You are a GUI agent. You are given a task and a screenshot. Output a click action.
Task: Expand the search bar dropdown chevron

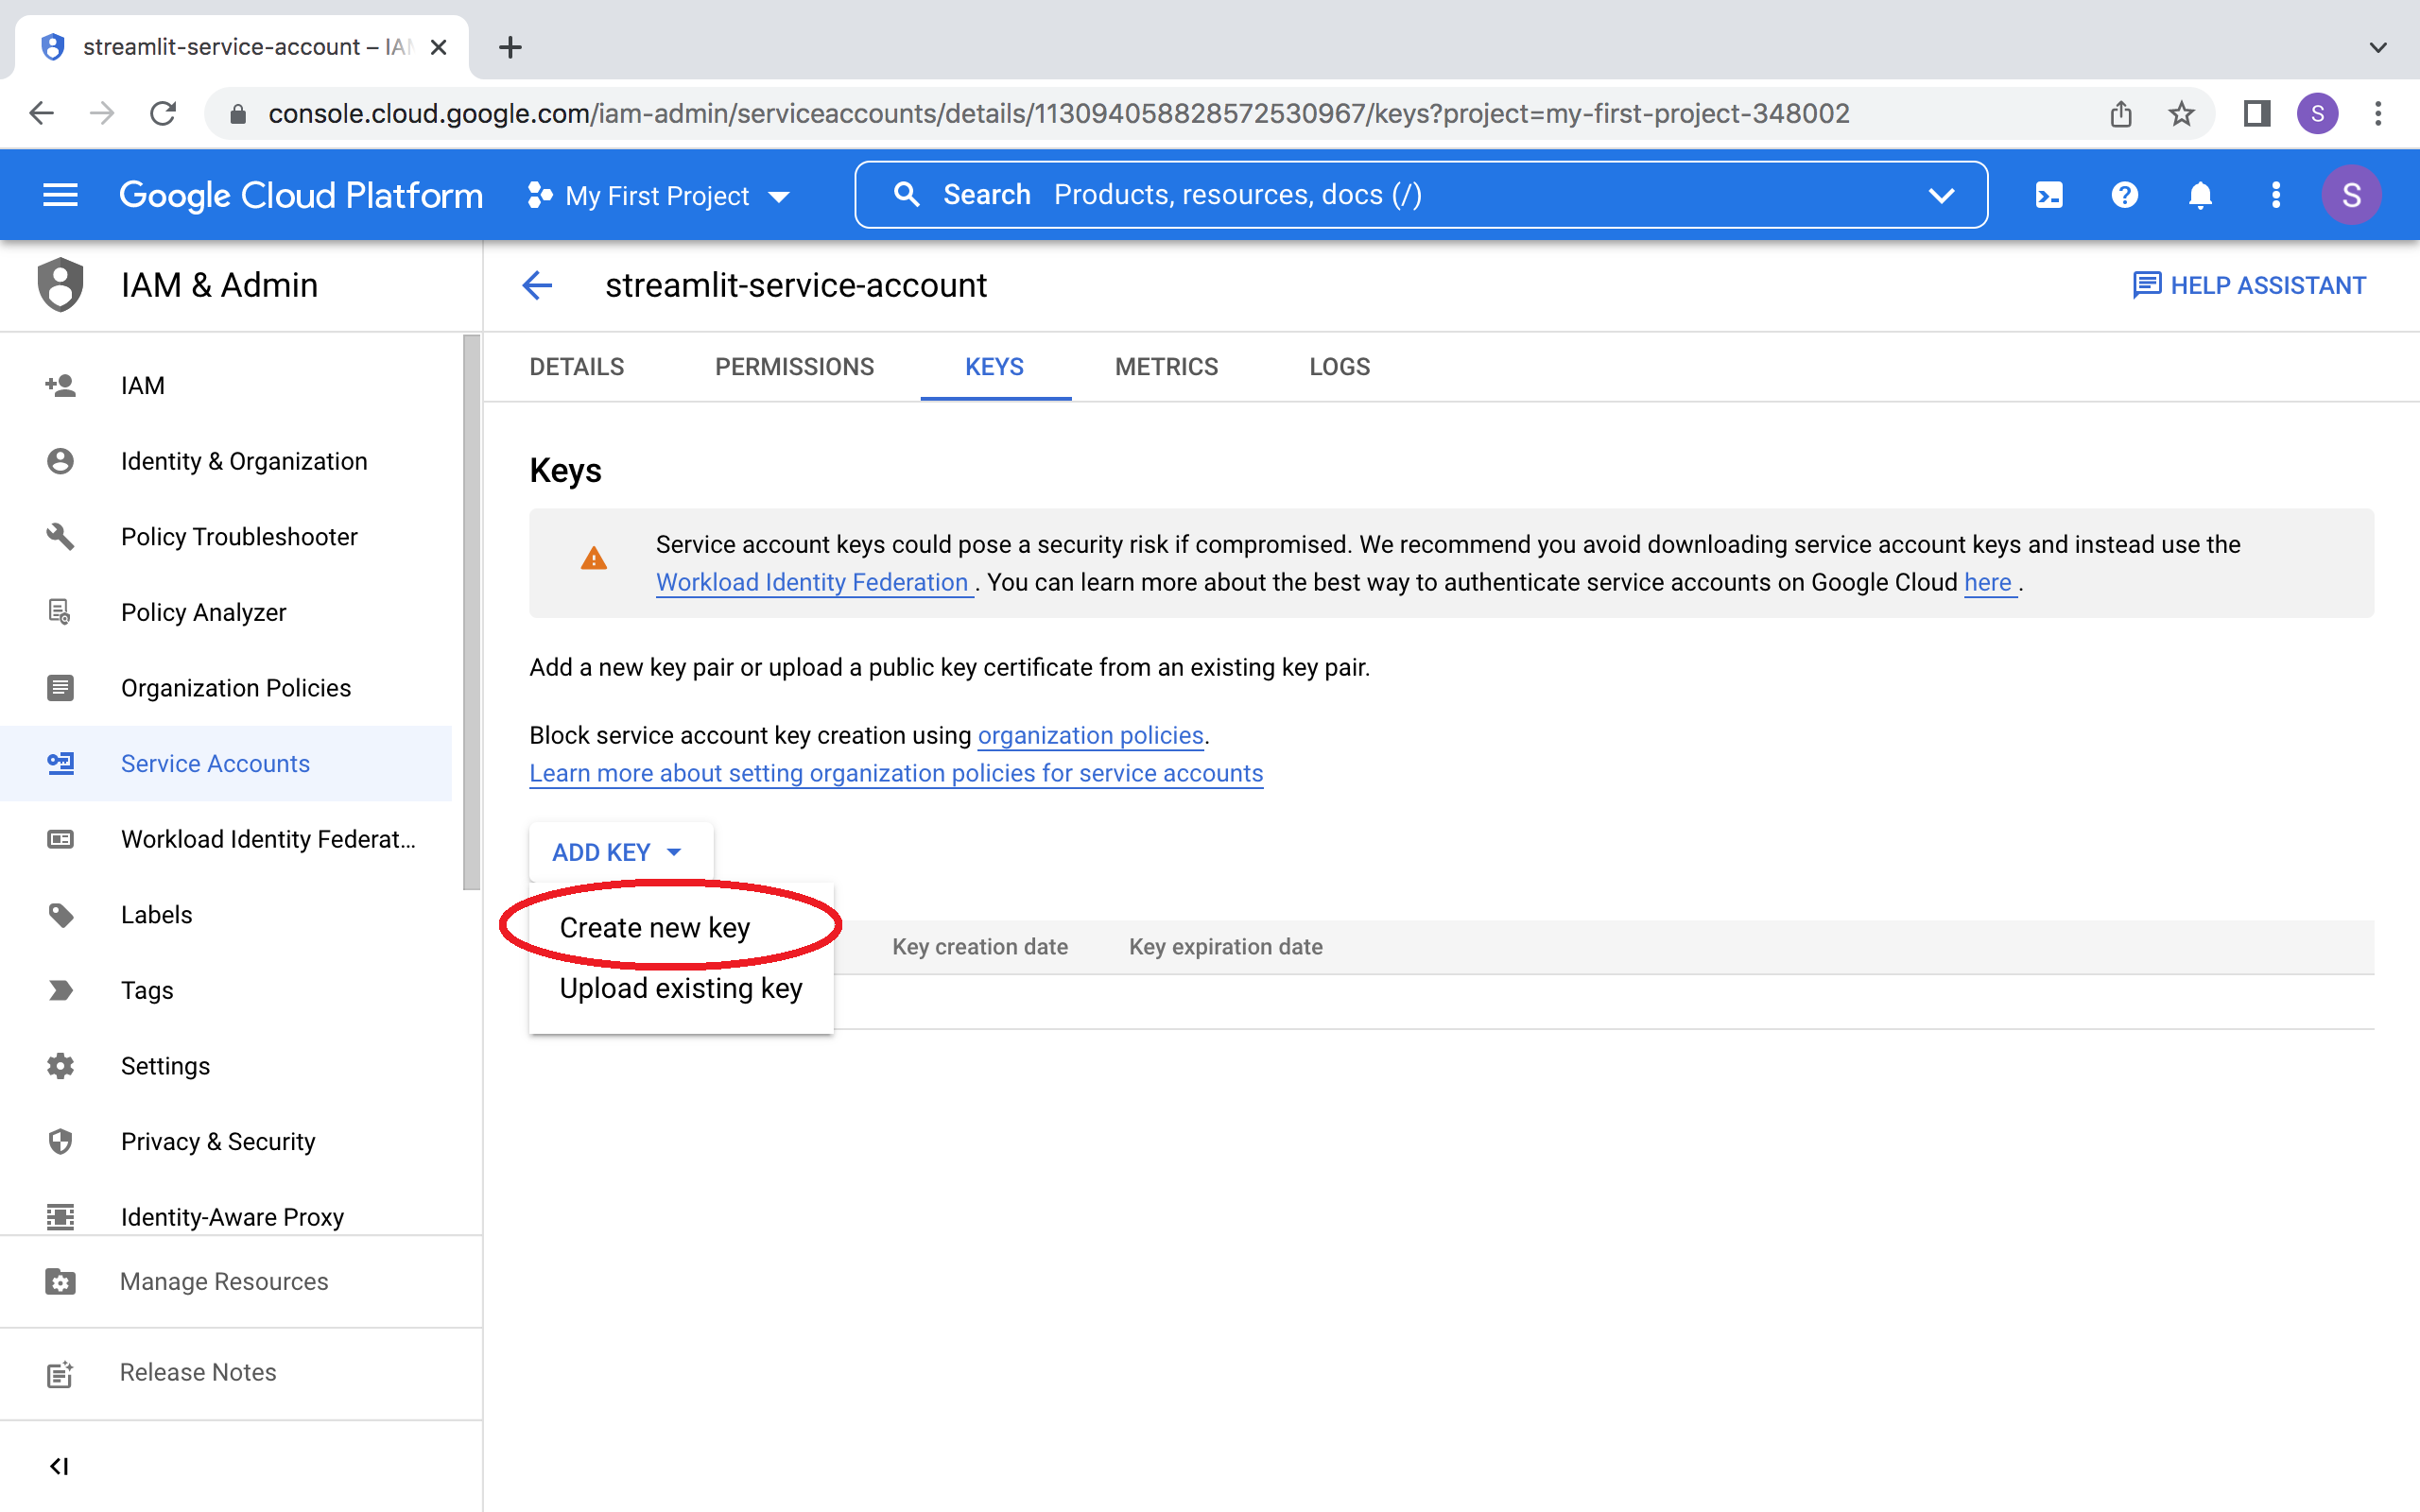coord(1941,195)
